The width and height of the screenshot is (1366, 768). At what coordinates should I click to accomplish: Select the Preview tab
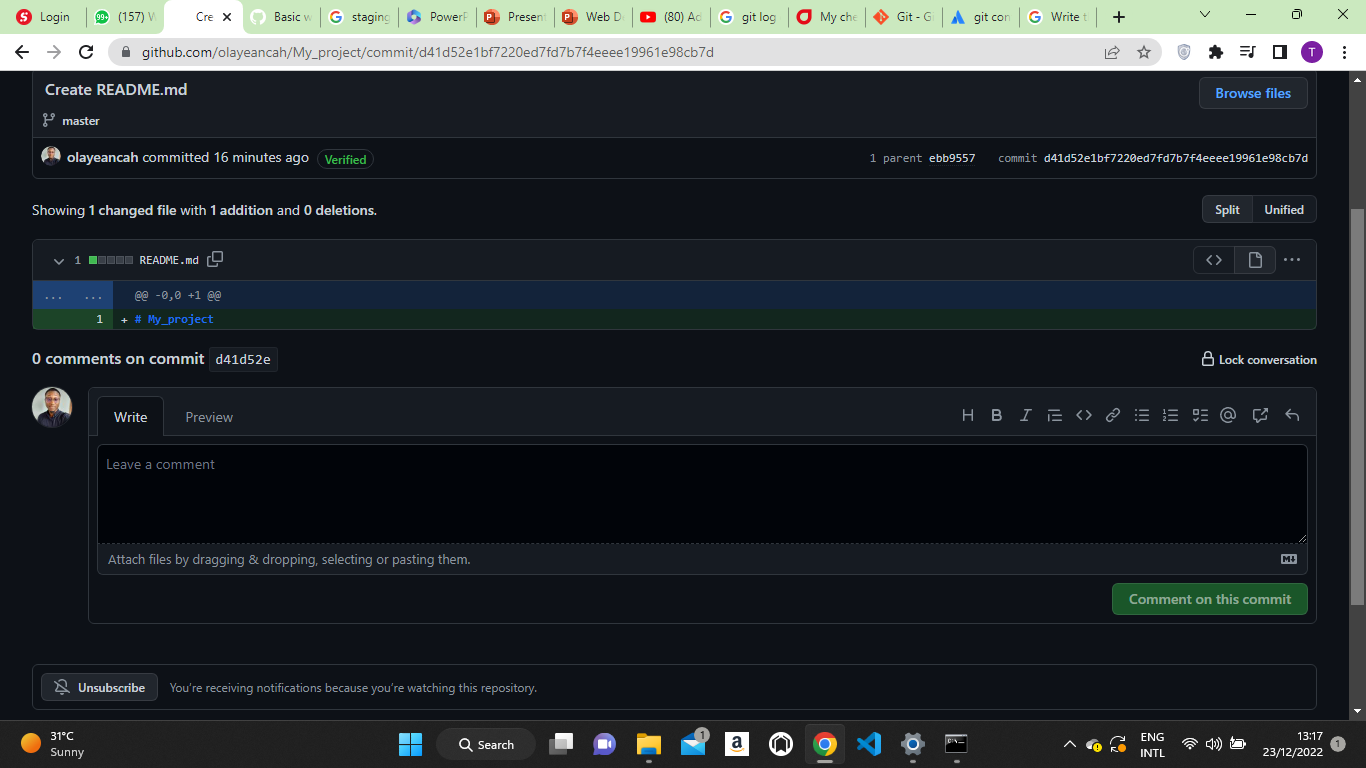(x=209, y=417)
